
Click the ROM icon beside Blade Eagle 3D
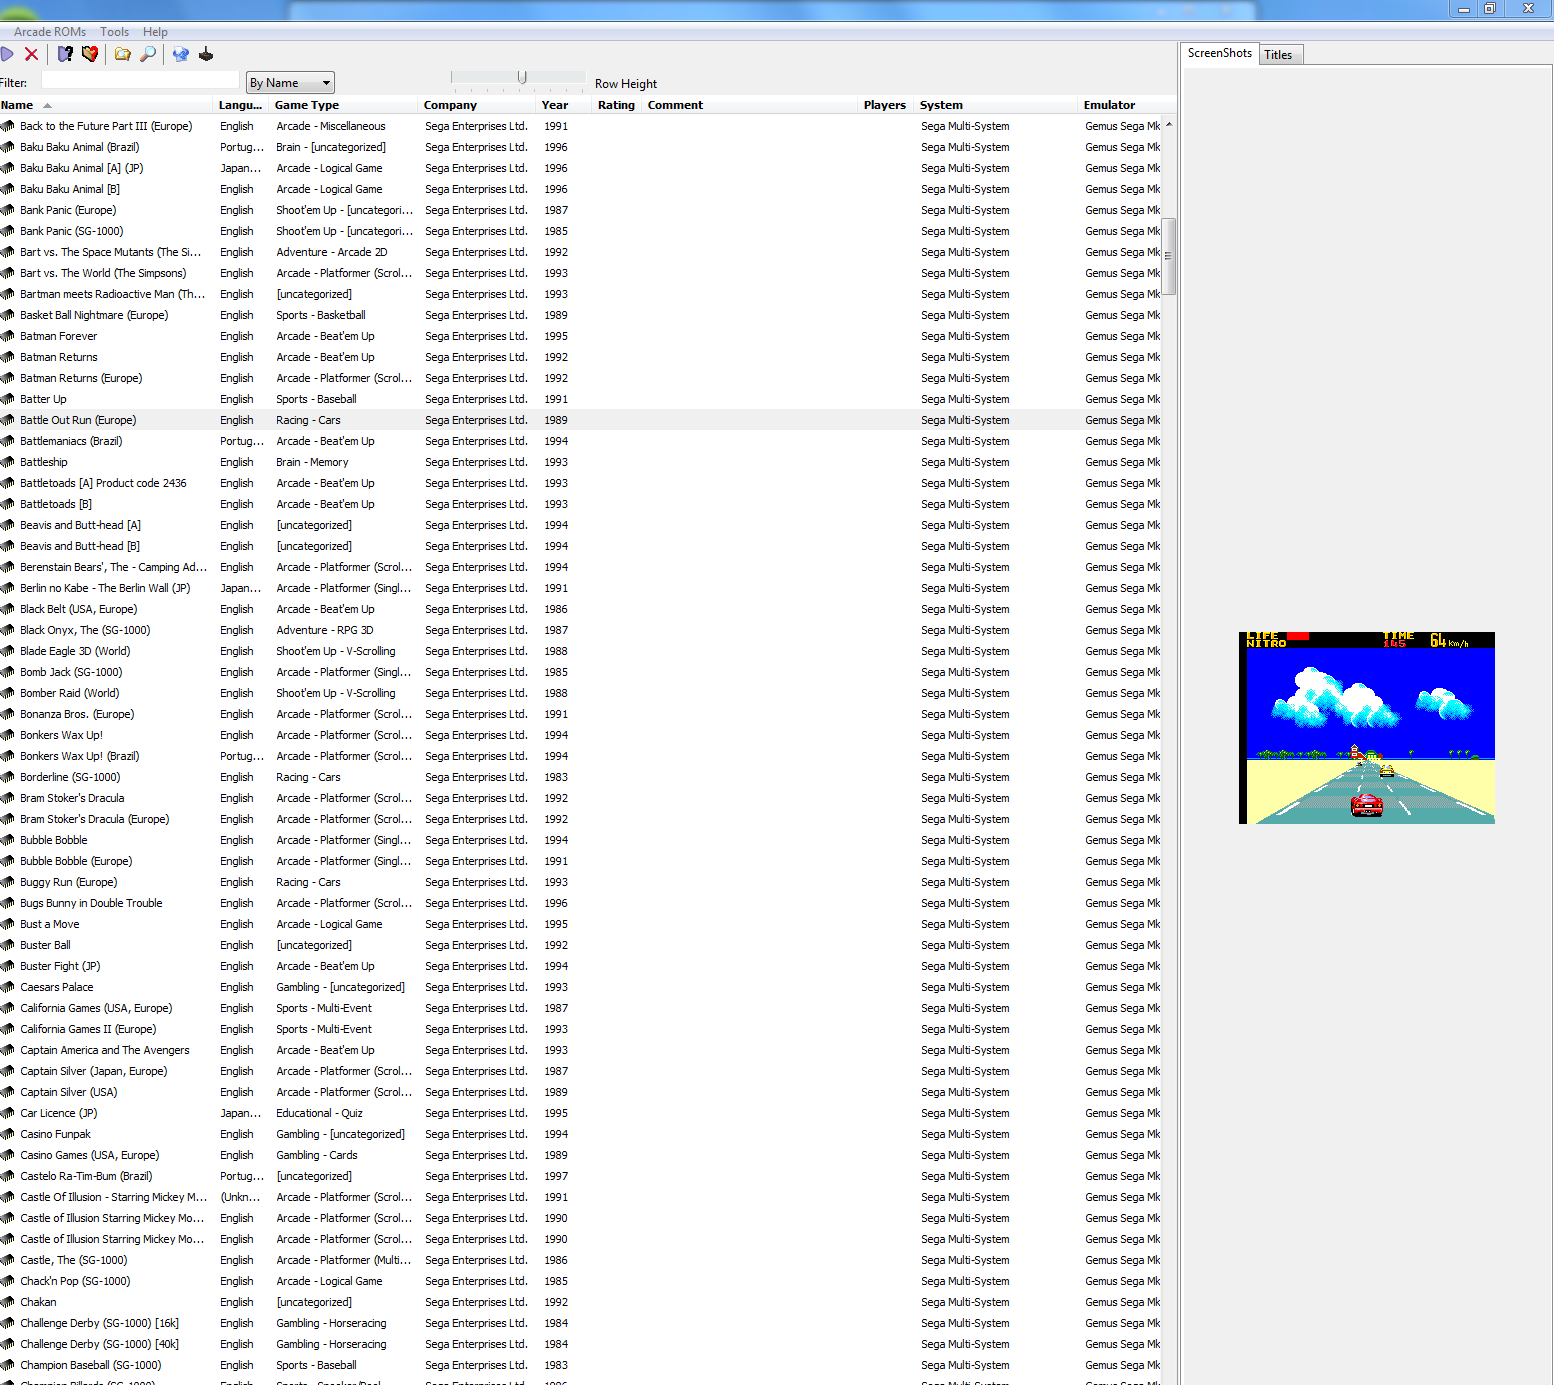click(x=8, y=651)
